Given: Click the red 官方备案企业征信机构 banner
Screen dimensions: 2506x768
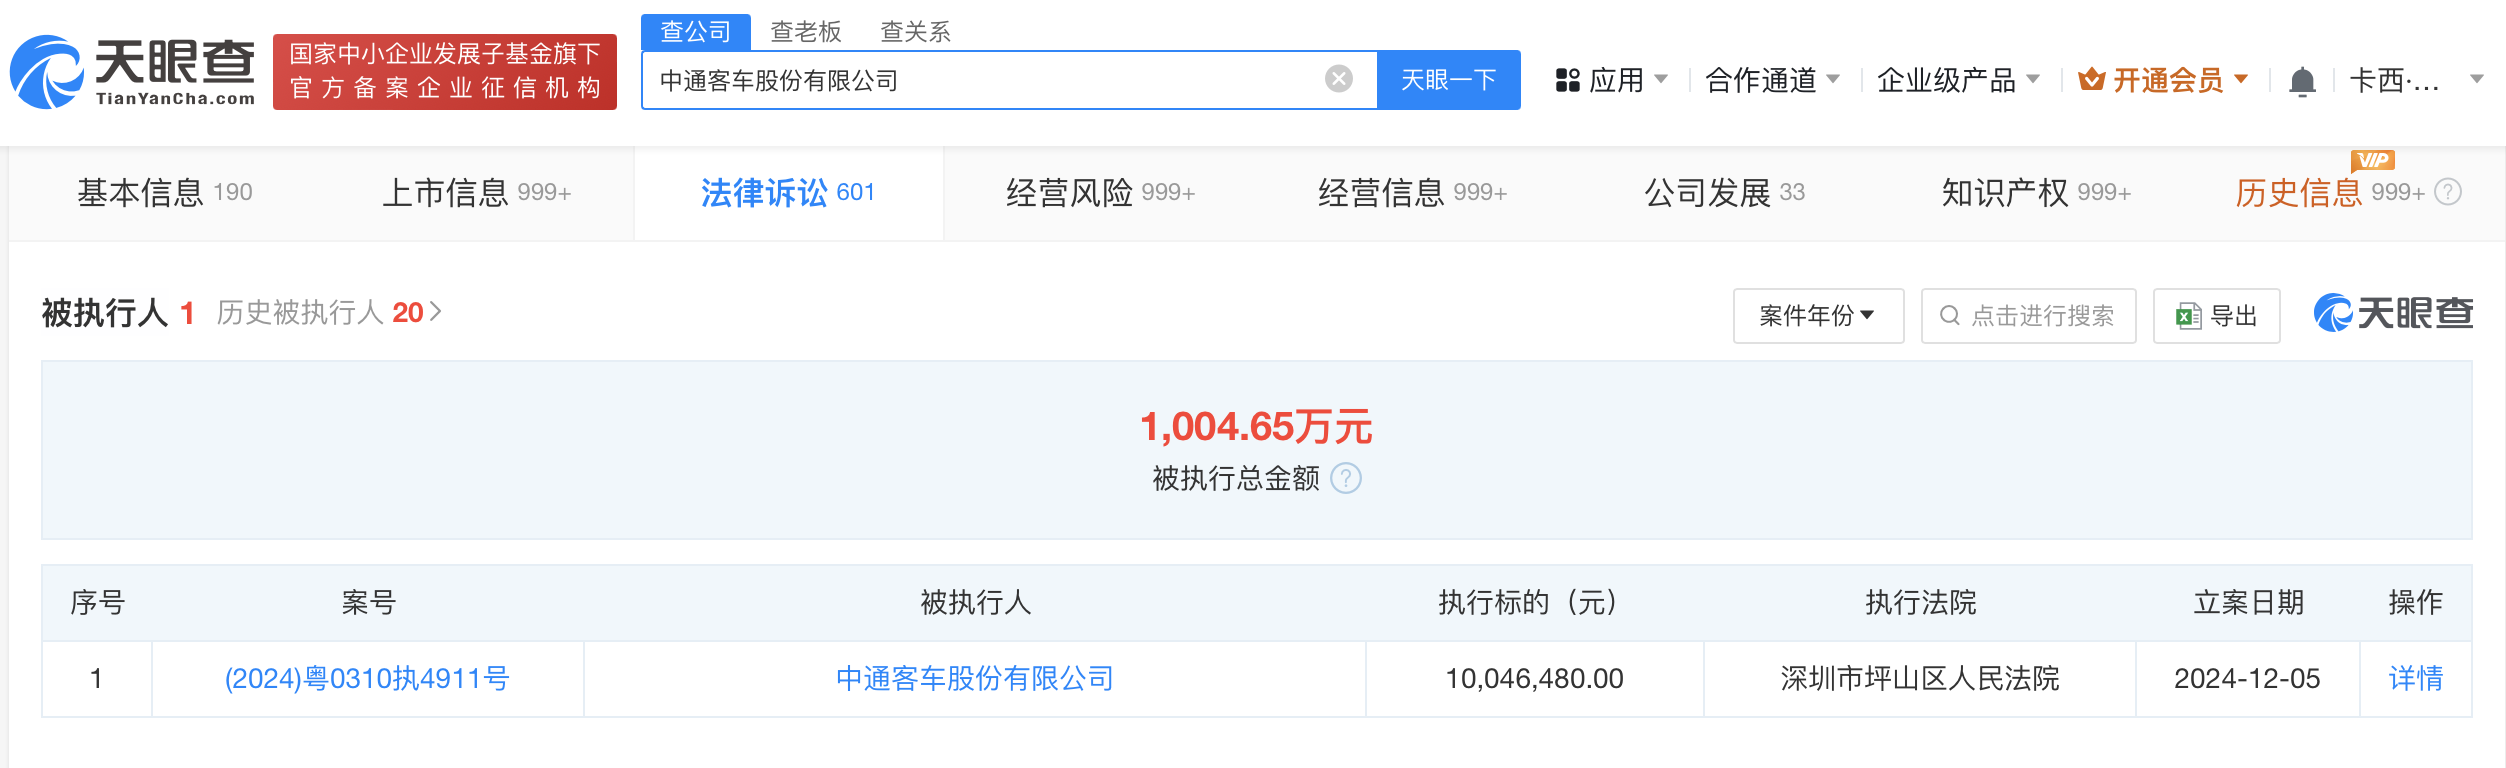Looking at the screenshot, I should (x=445, y=72).
